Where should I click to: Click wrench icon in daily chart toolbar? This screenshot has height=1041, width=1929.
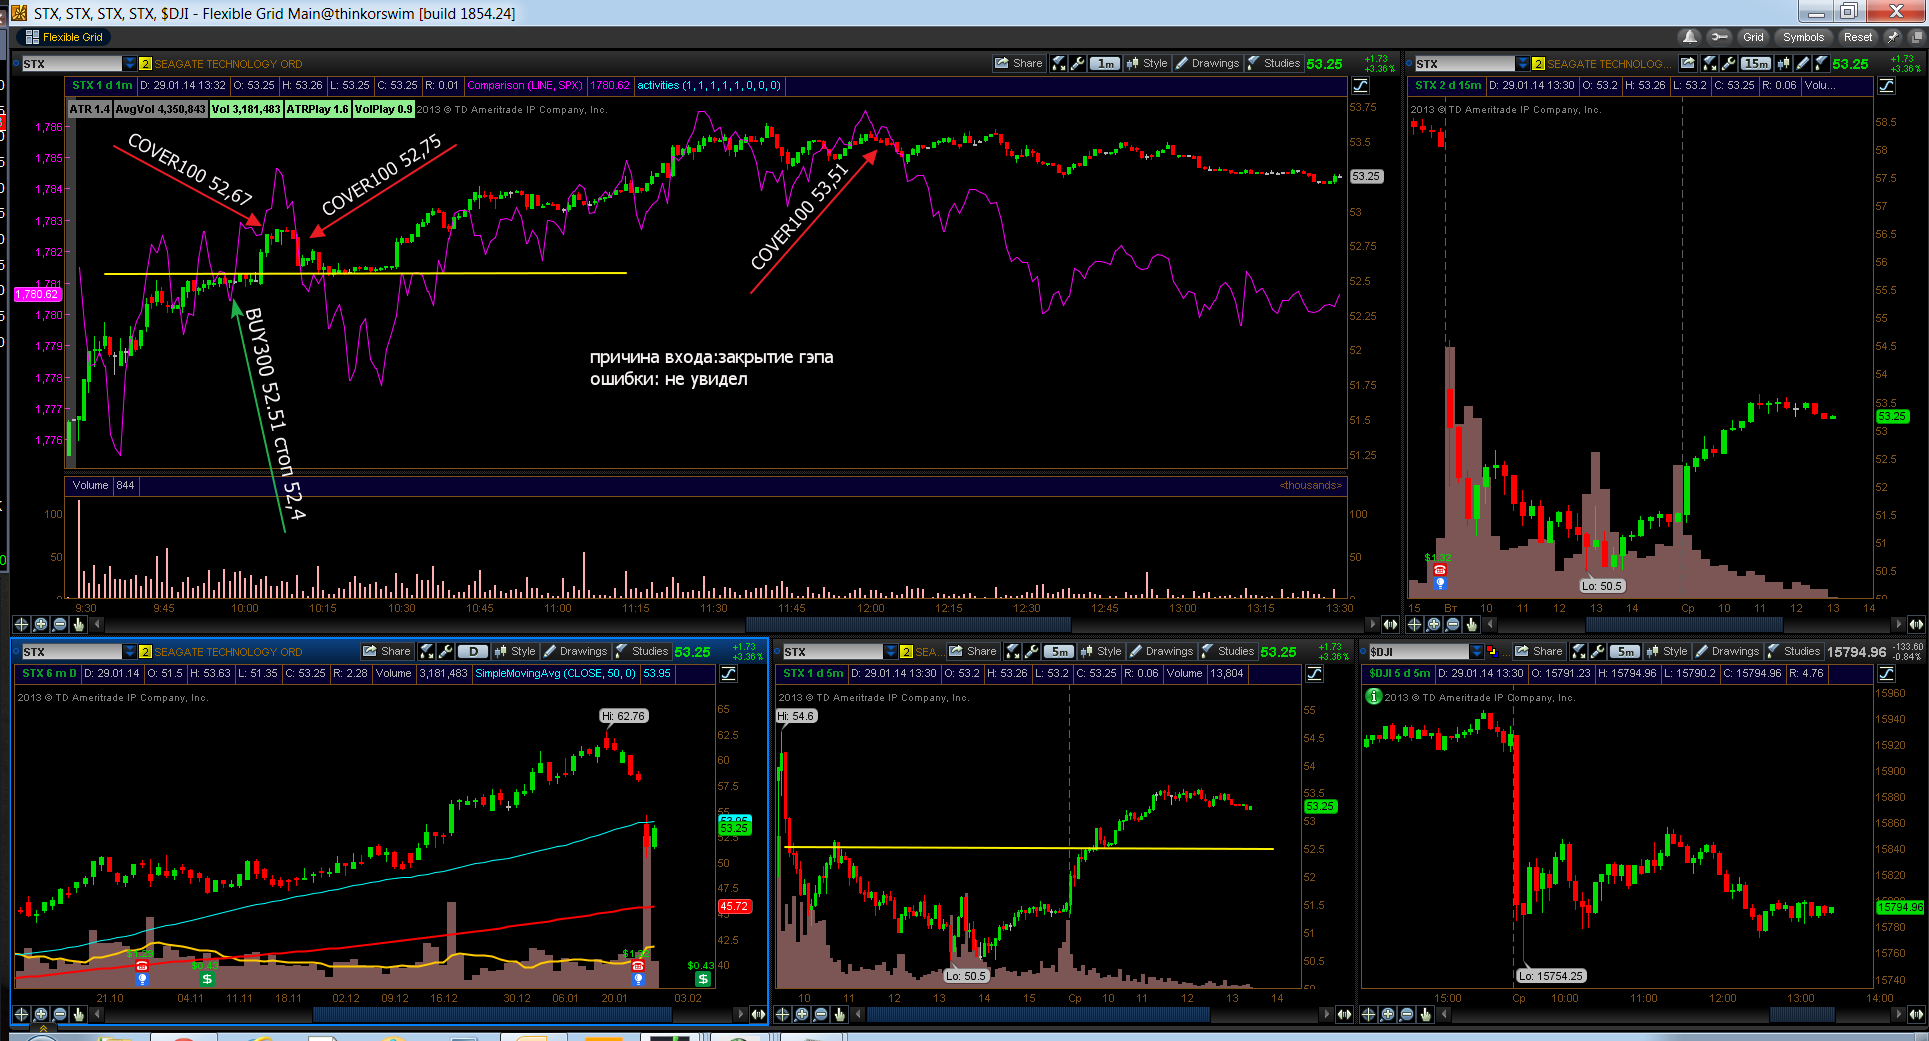tap(446, 651)
